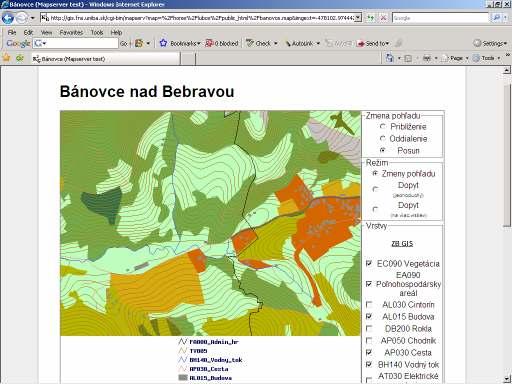Open the Page menu dropdown
This screenshot has height=384, width=512.
pos(455,58)
